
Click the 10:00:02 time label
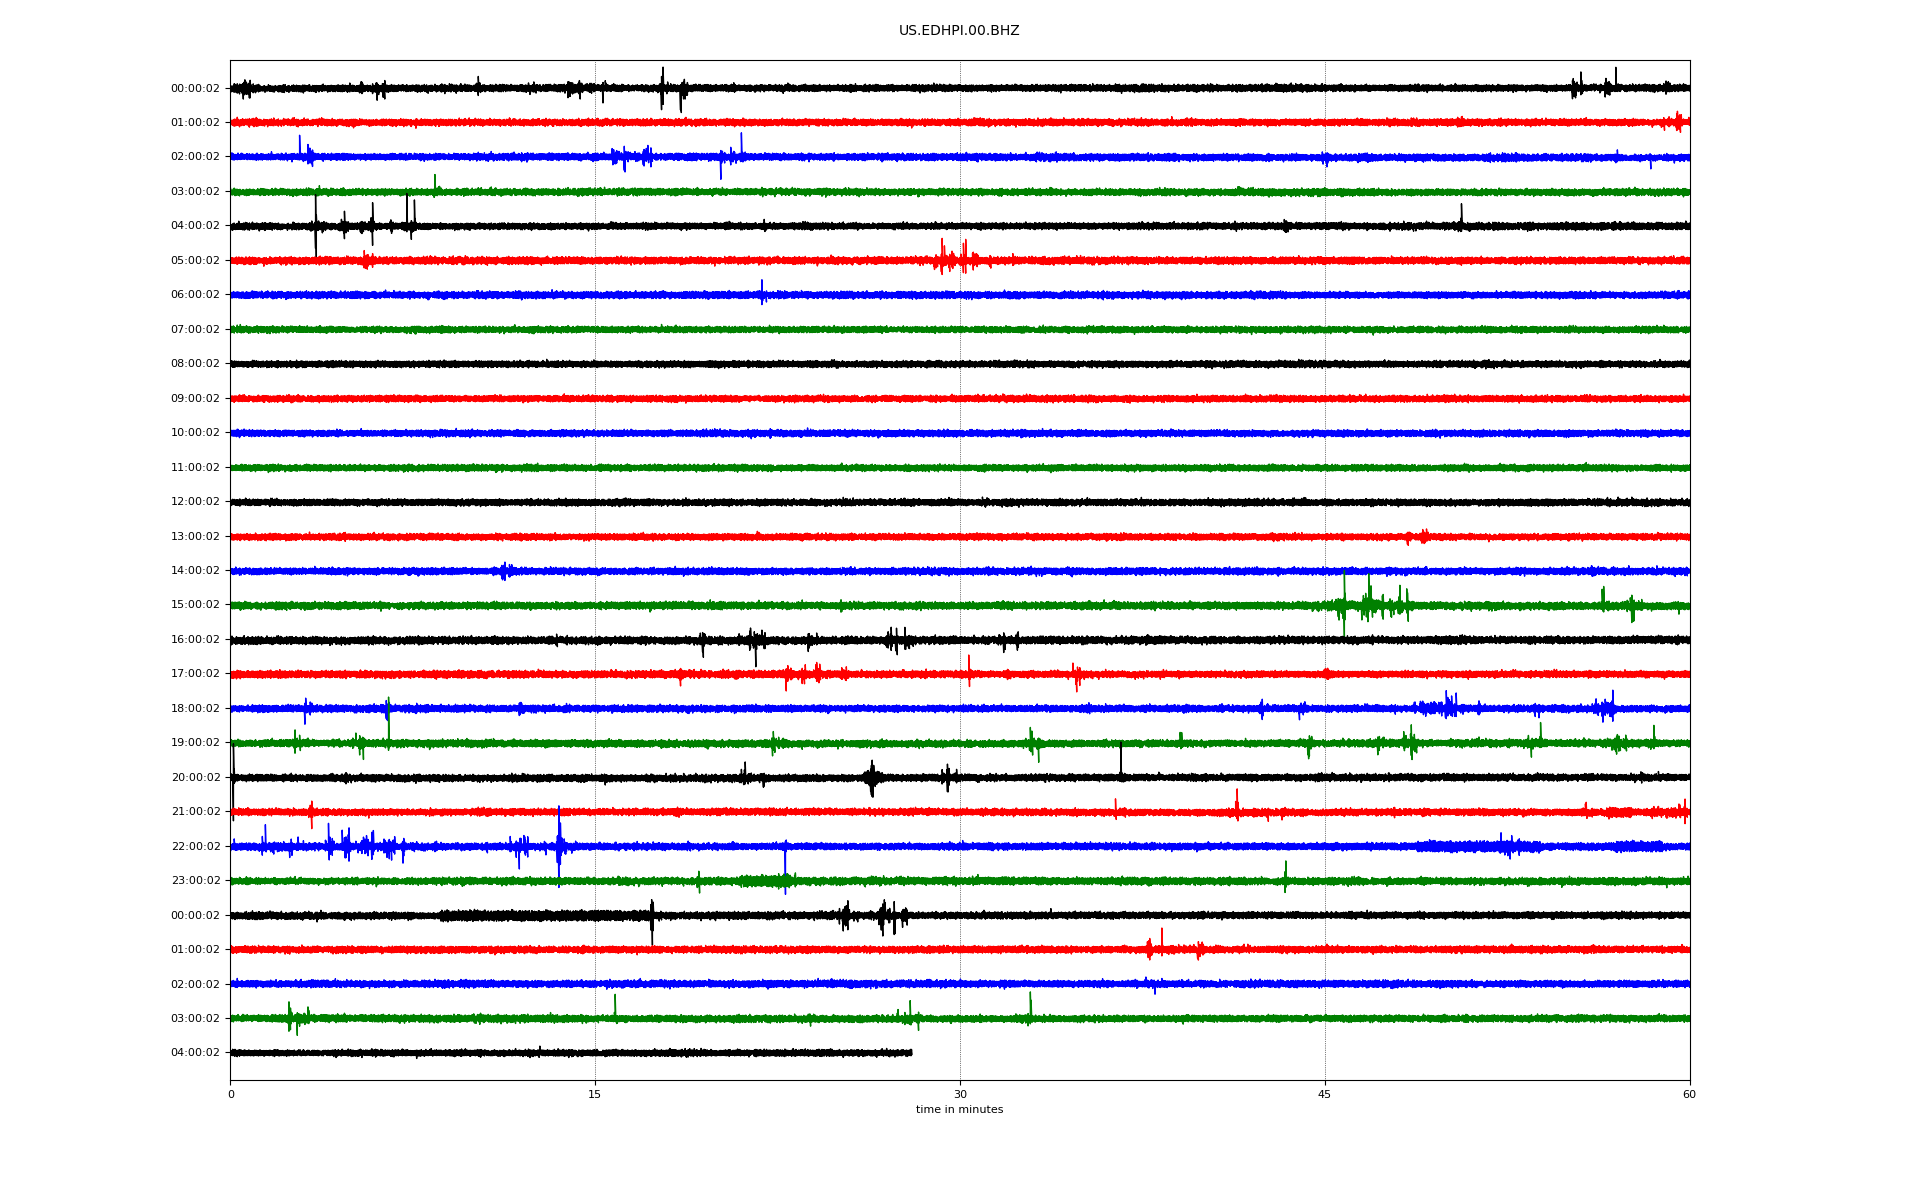[195, 433]
